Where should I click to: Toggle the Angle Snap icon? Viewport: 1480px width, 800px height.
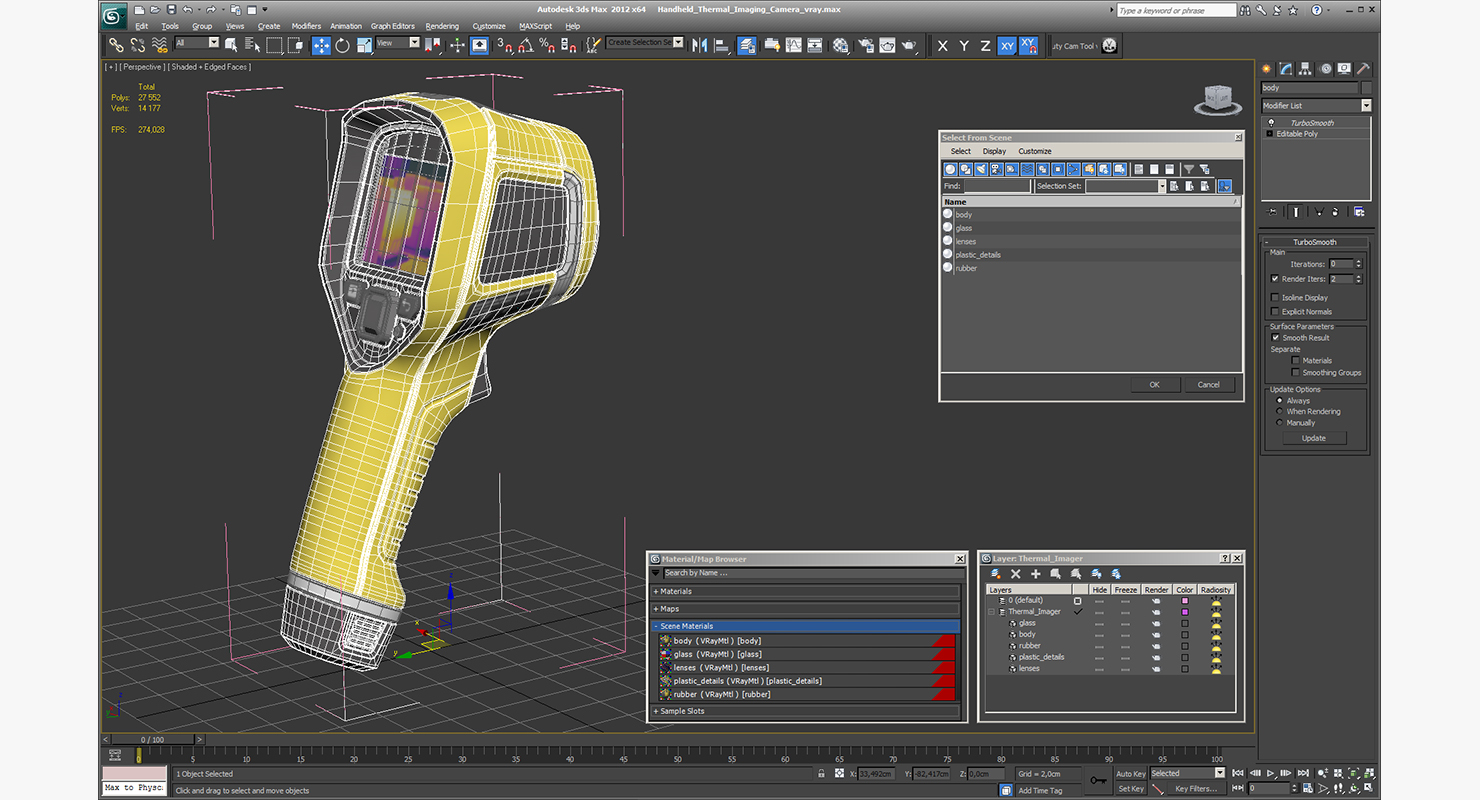pyautogui.click(x=526, y=45)
